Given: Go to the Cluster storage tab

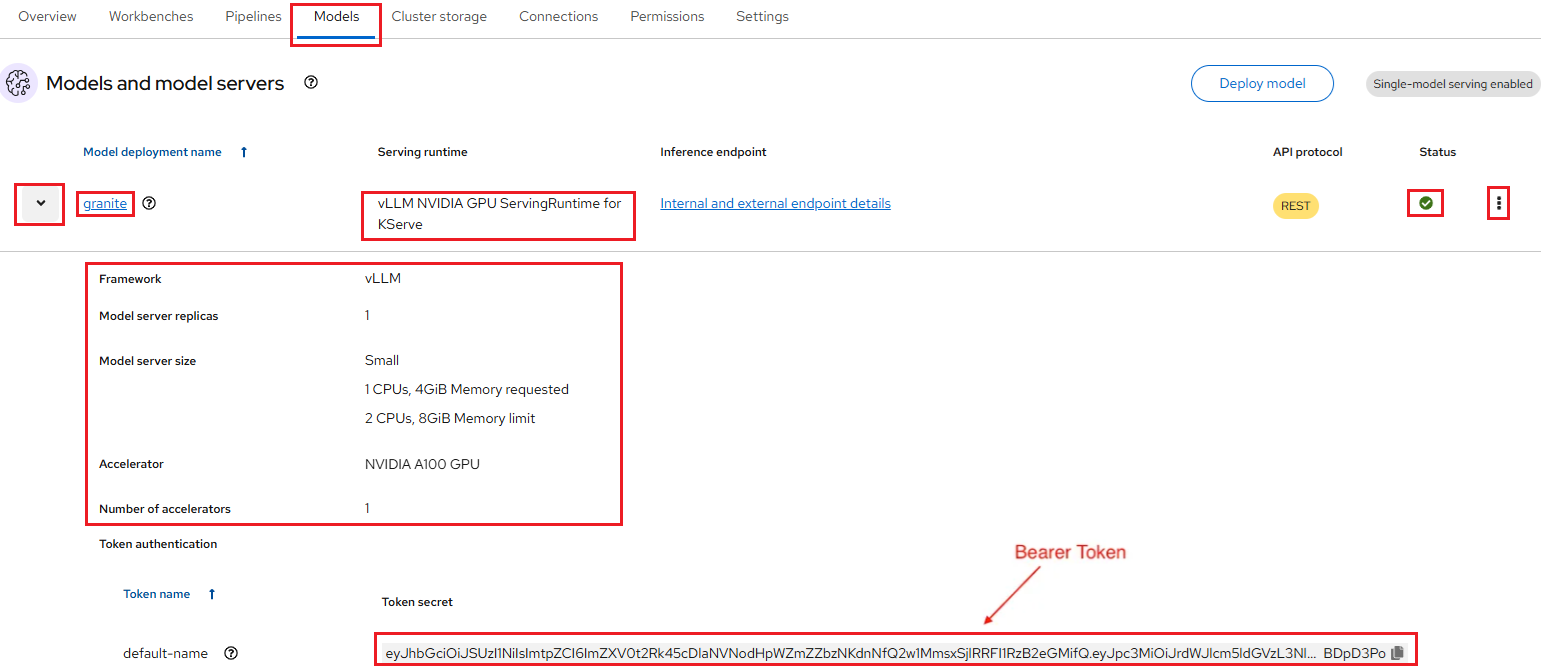Looking at the screenshot, I should [x=439, y=17].
